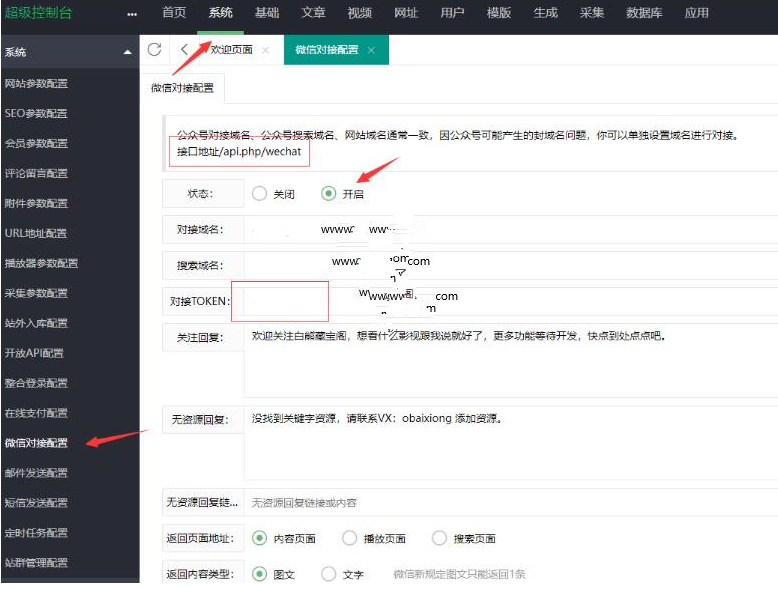This screenshot has height=589, width=778.
Task: Open 在线支付配置 in sidebar
Action: [x=36, y=413]
